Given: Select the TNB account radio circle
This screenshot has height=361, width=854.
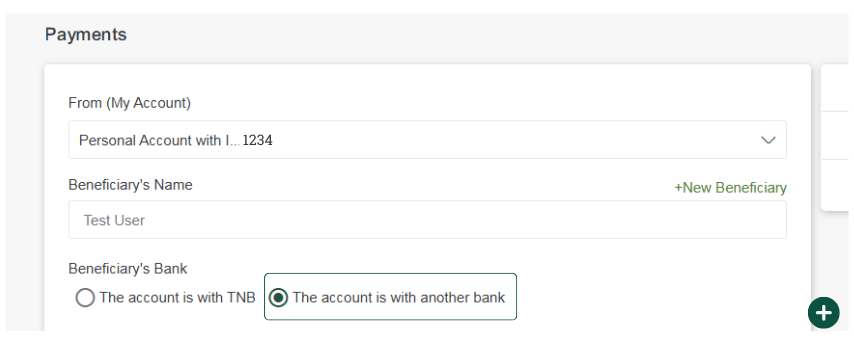Looking at the screenshot, I should coord(84,298).
